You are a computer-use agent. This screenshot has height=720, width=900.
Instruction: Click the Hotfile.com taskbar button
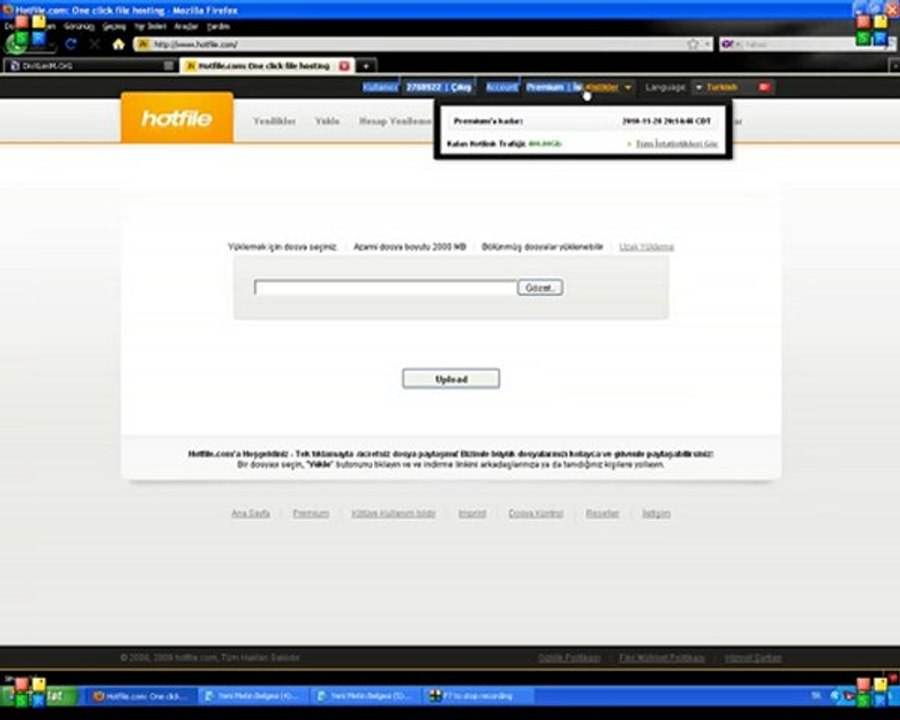point(141,696)
